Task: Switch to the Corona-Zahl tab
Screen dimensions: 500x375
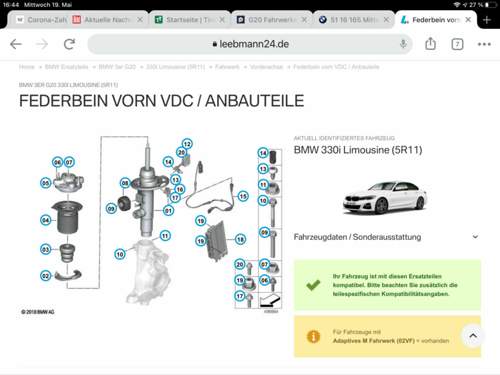Action: click(x=42, y=20)
